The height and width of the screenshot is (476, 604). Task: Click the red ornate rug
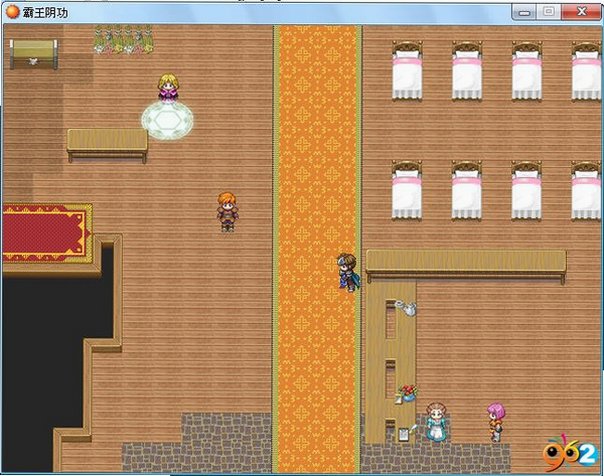point(47,233)
